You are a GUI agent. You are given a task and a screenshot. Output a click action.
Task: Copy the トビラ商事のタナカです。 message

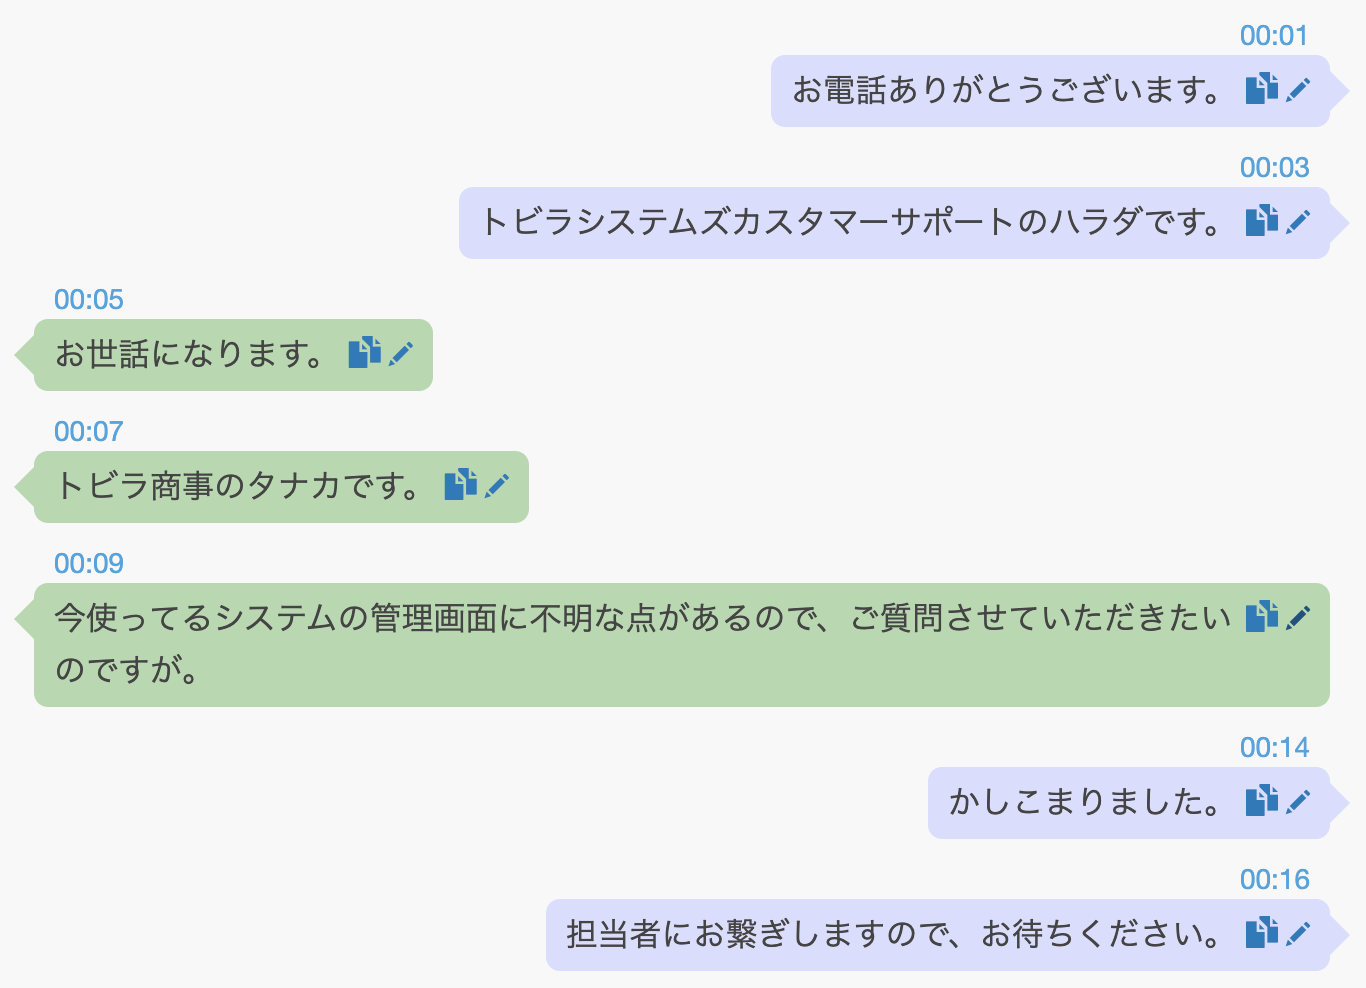pos(461,487)
